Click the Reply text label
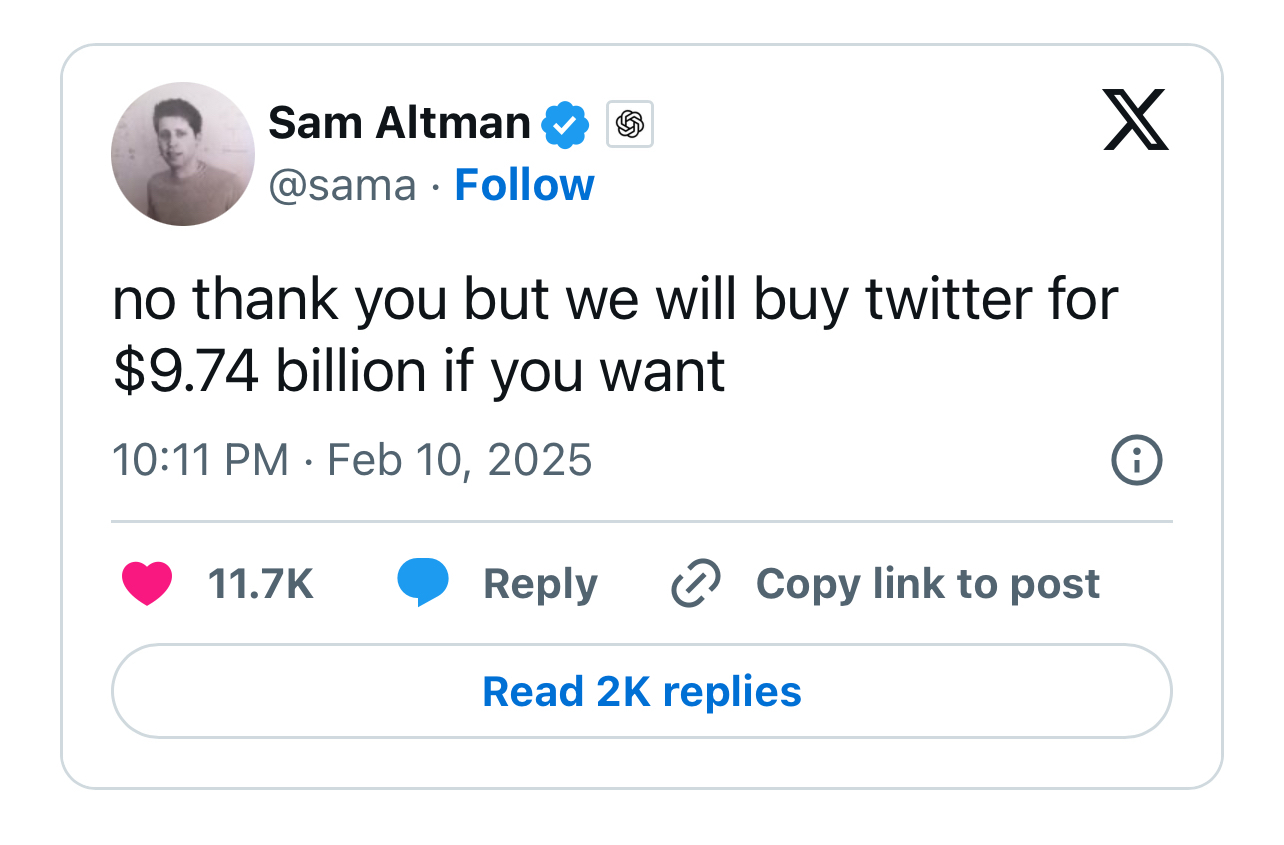 540,584
